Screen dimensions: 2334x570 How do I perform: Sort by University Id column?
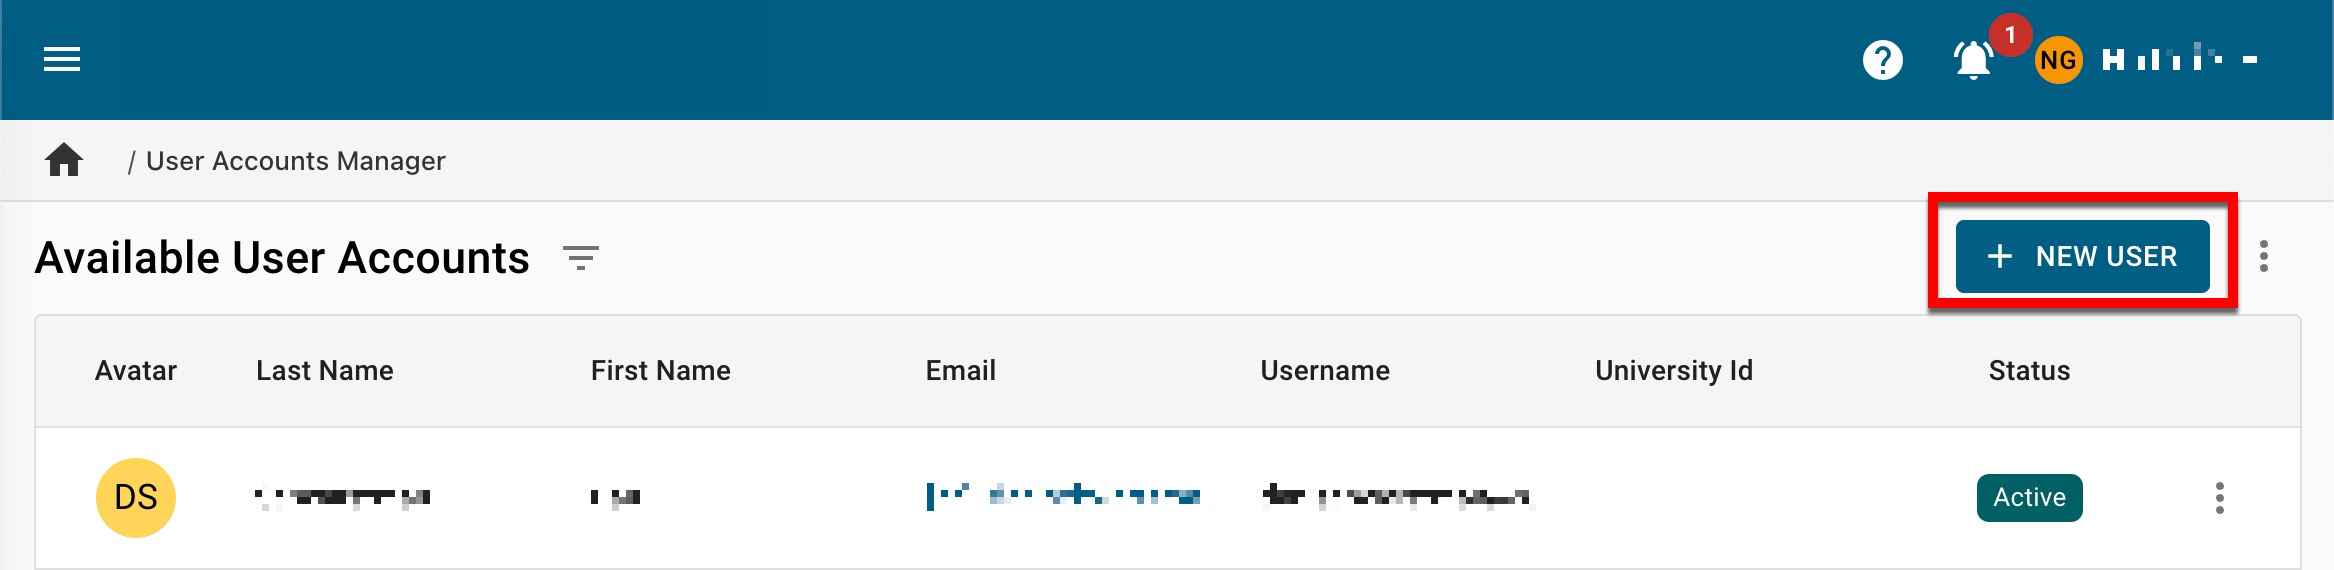click(1673, 371)
